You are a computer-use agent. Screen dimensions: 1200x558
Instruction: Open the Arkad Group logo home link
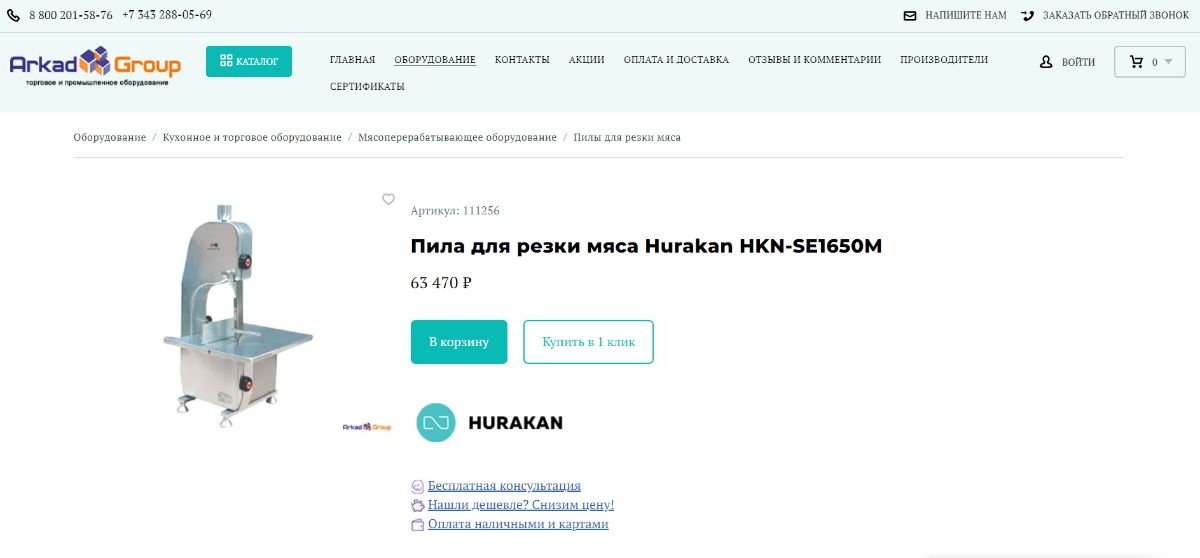[95, 66]
